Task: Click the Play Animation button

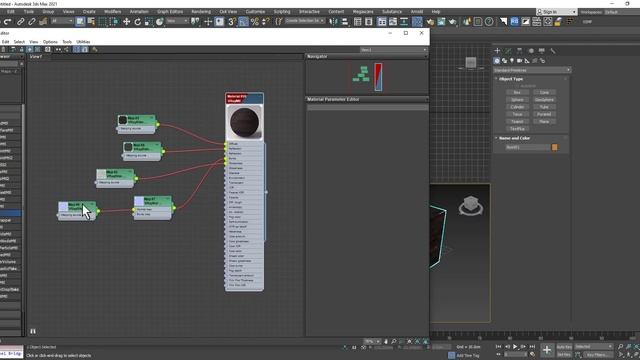Action: click(515, 347)
